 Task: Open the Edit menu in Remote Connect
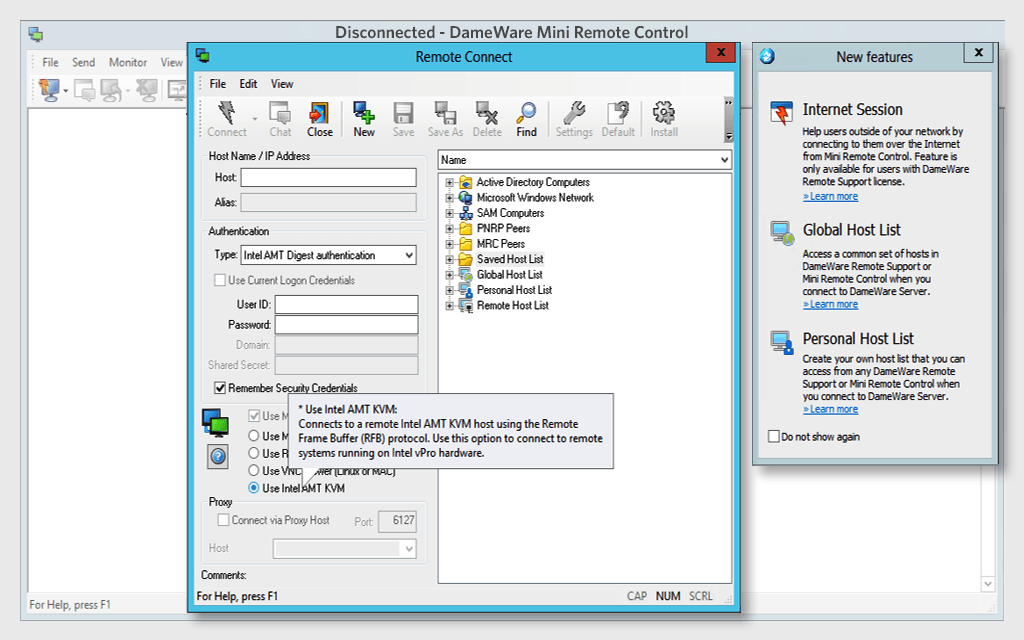pos(247,84)
